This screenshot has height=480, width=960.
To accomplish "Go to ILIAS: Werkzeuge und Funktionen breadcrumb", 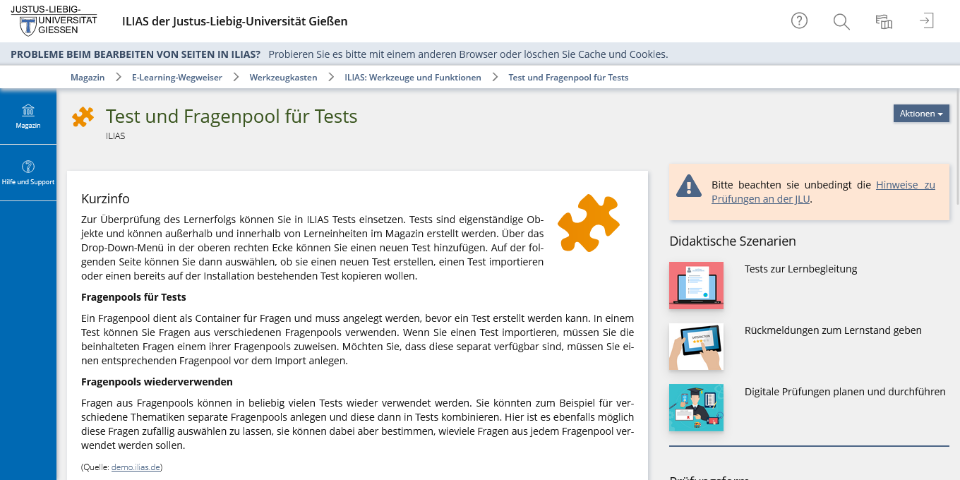I will click(x=413, y=77).
